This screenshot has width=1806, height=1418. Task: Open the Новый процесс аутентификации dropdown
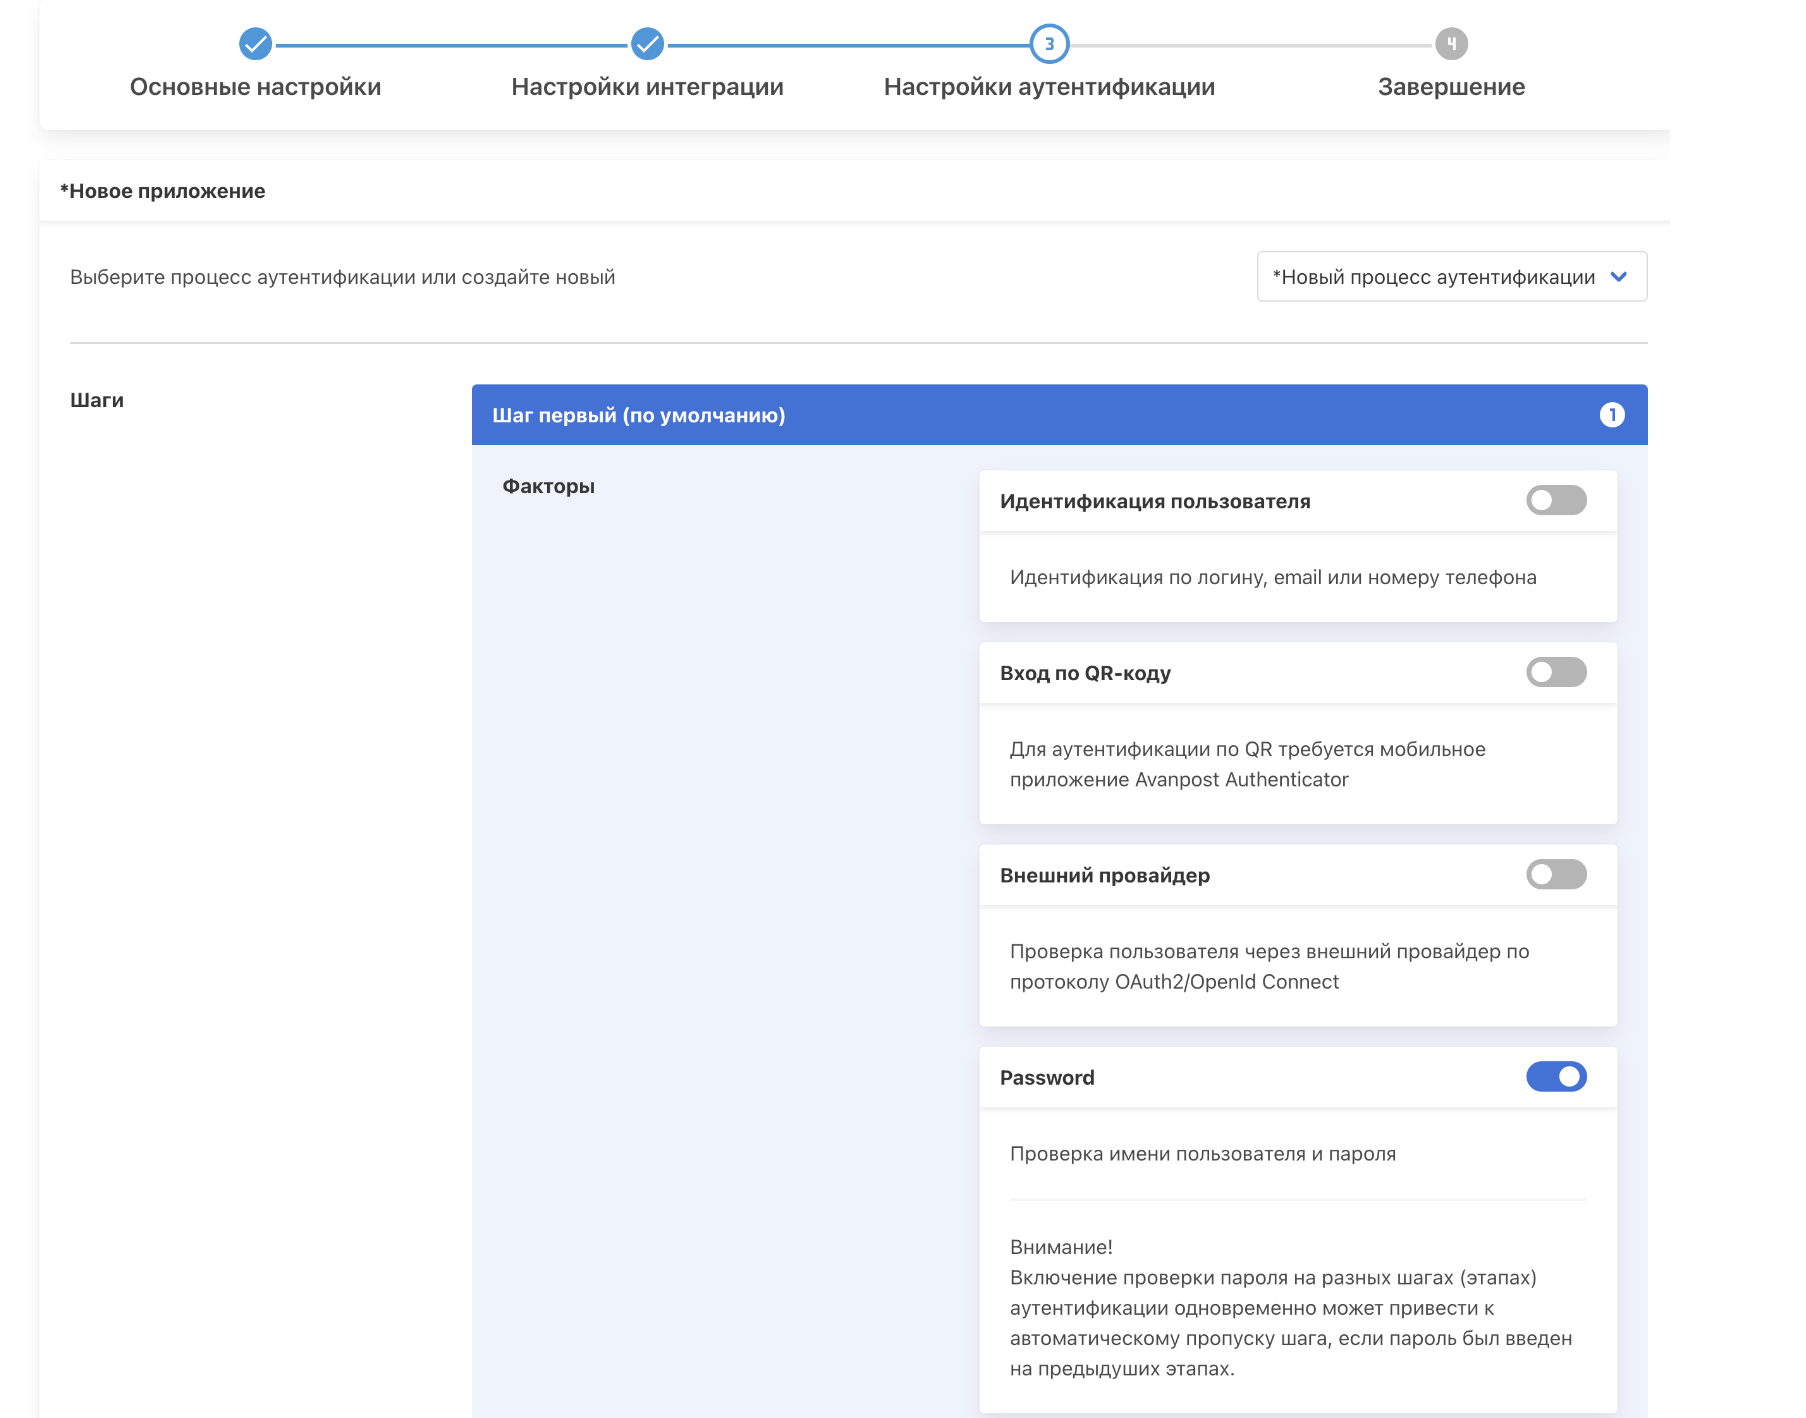(1450, 277)
